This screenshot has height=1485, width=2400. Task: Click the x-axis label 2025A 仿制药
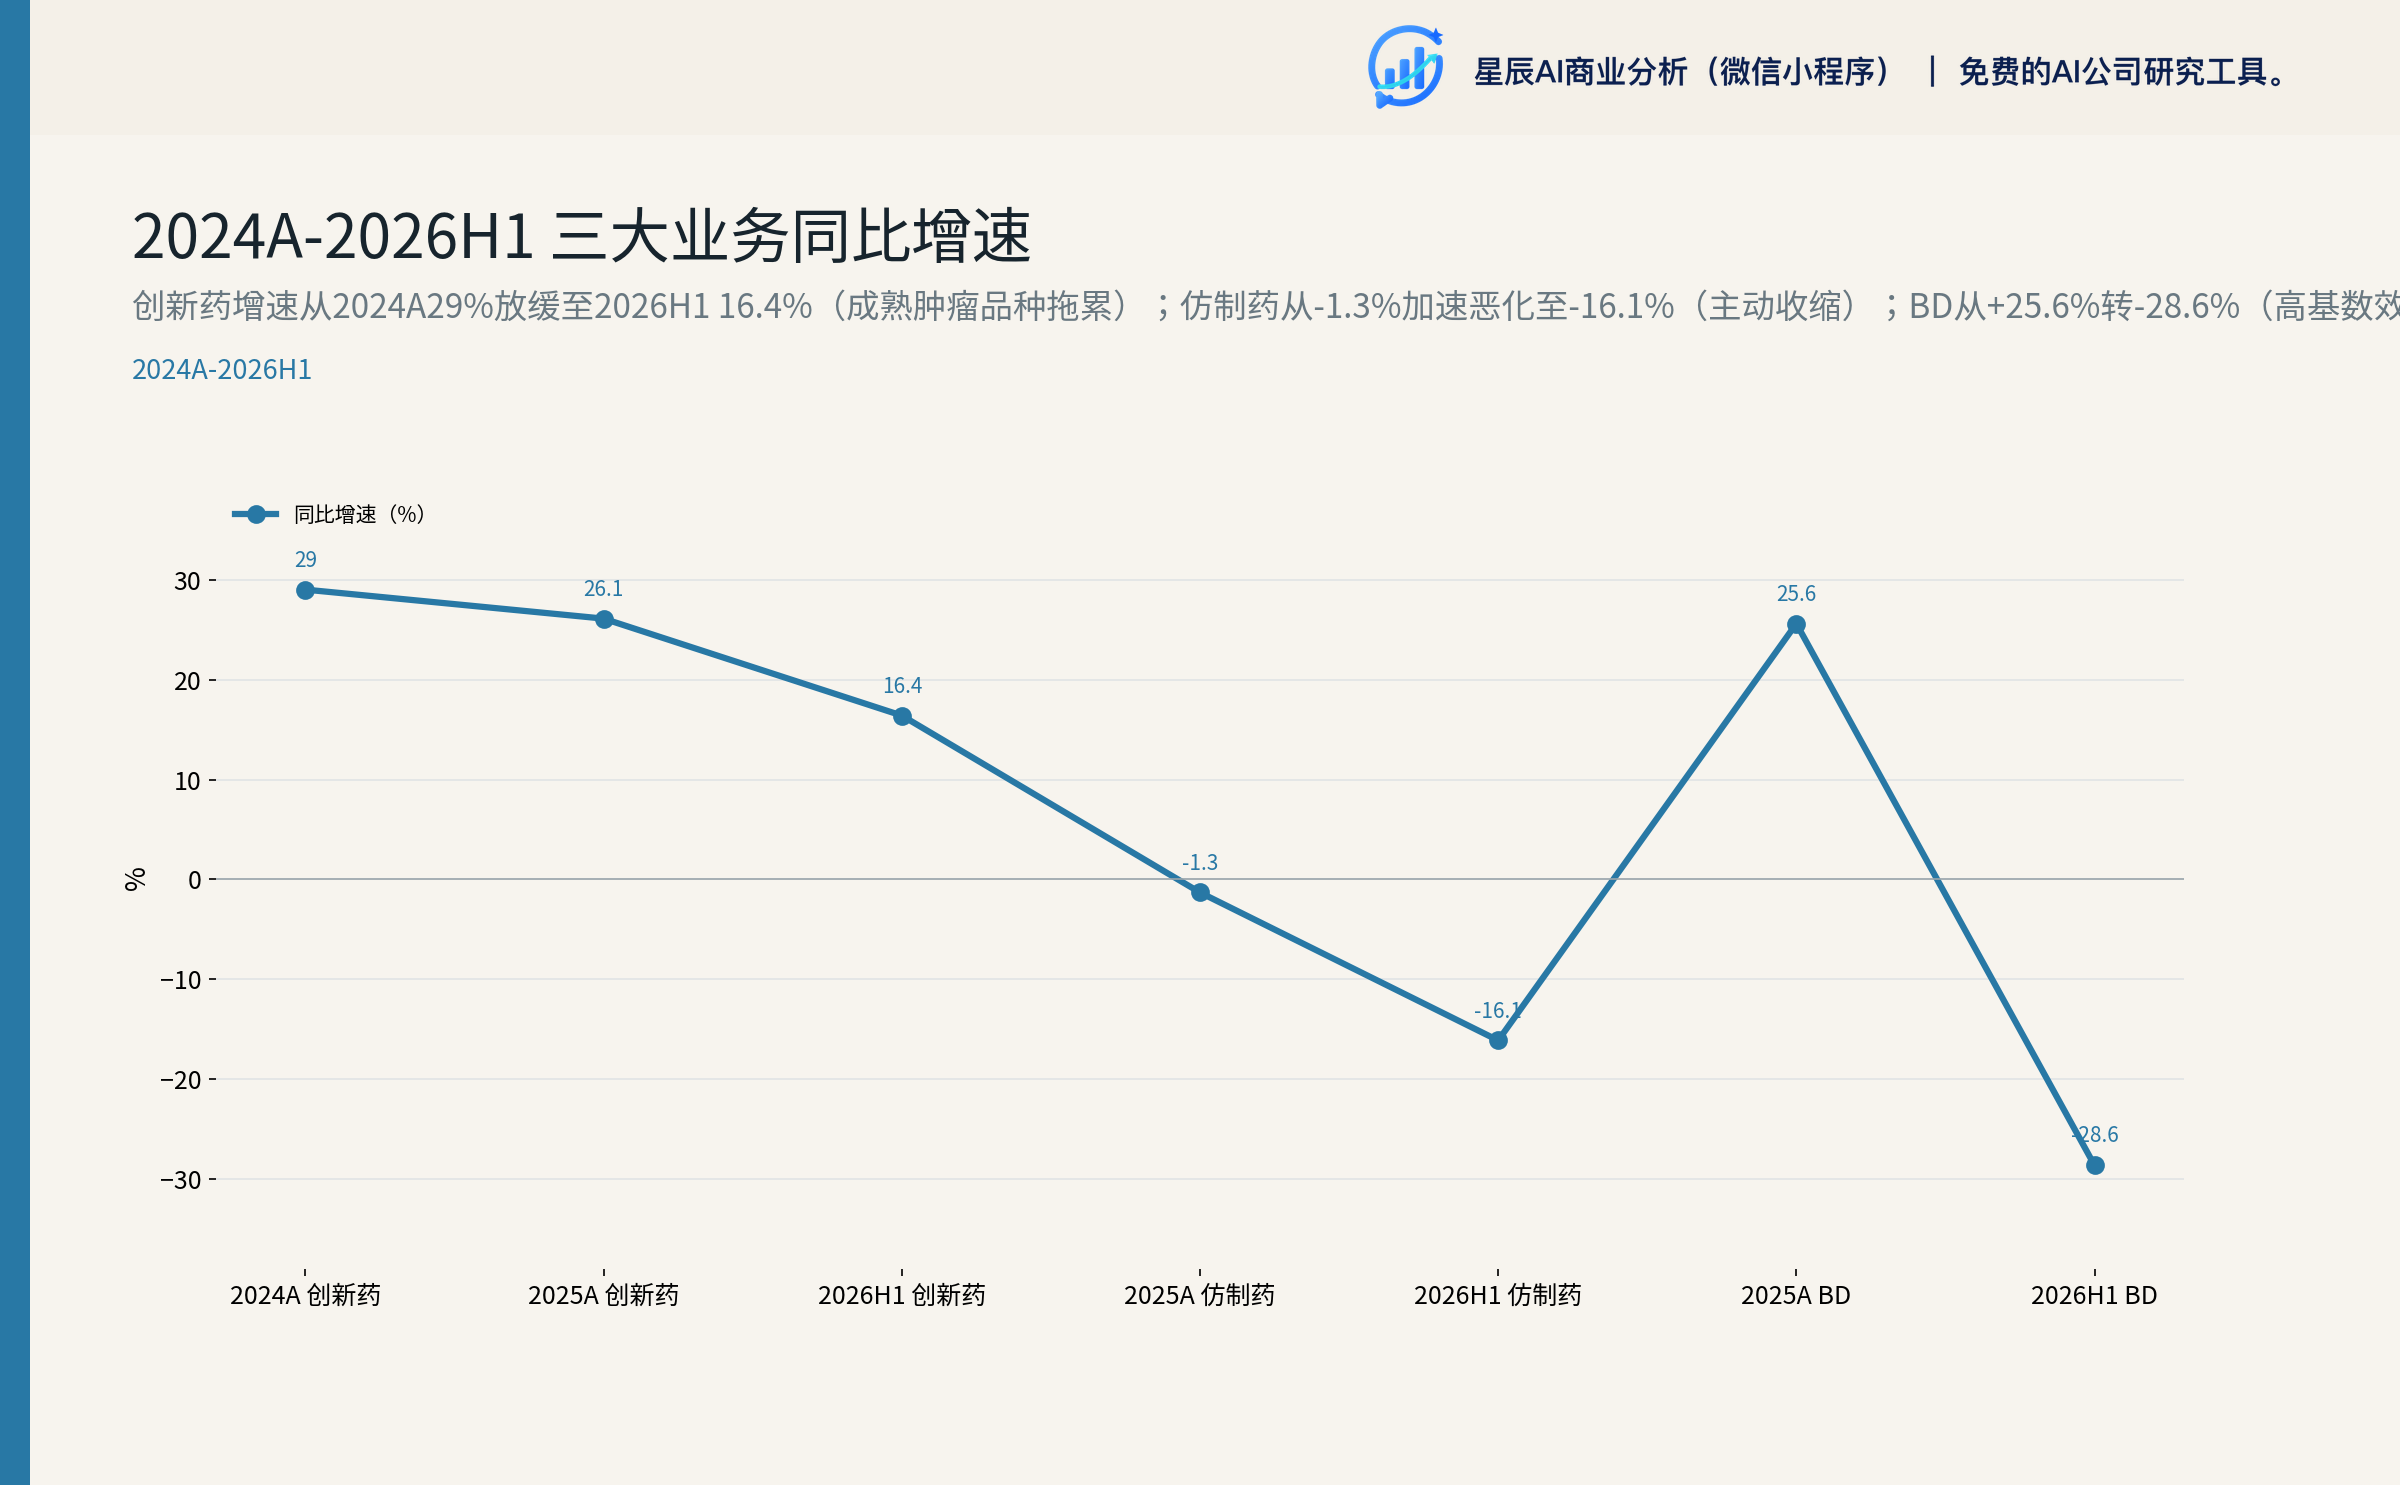pos(1200,1296)
